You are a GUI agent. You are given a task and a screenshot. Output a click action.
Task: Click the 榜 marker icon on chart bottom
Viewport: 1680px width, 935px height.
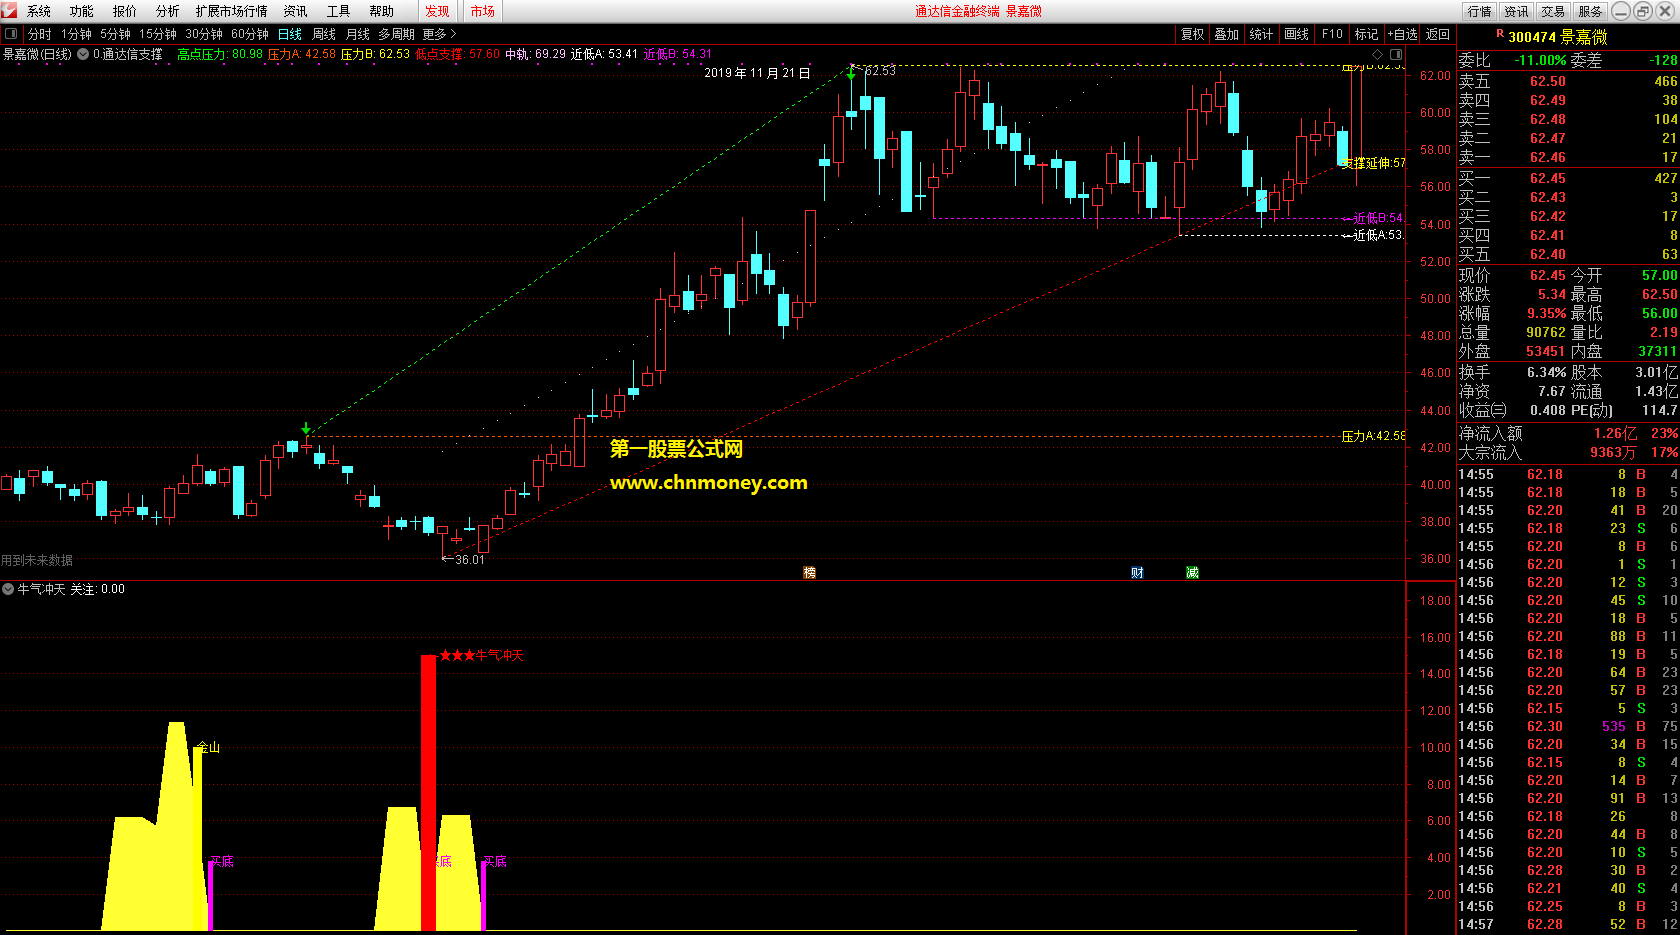810,572
